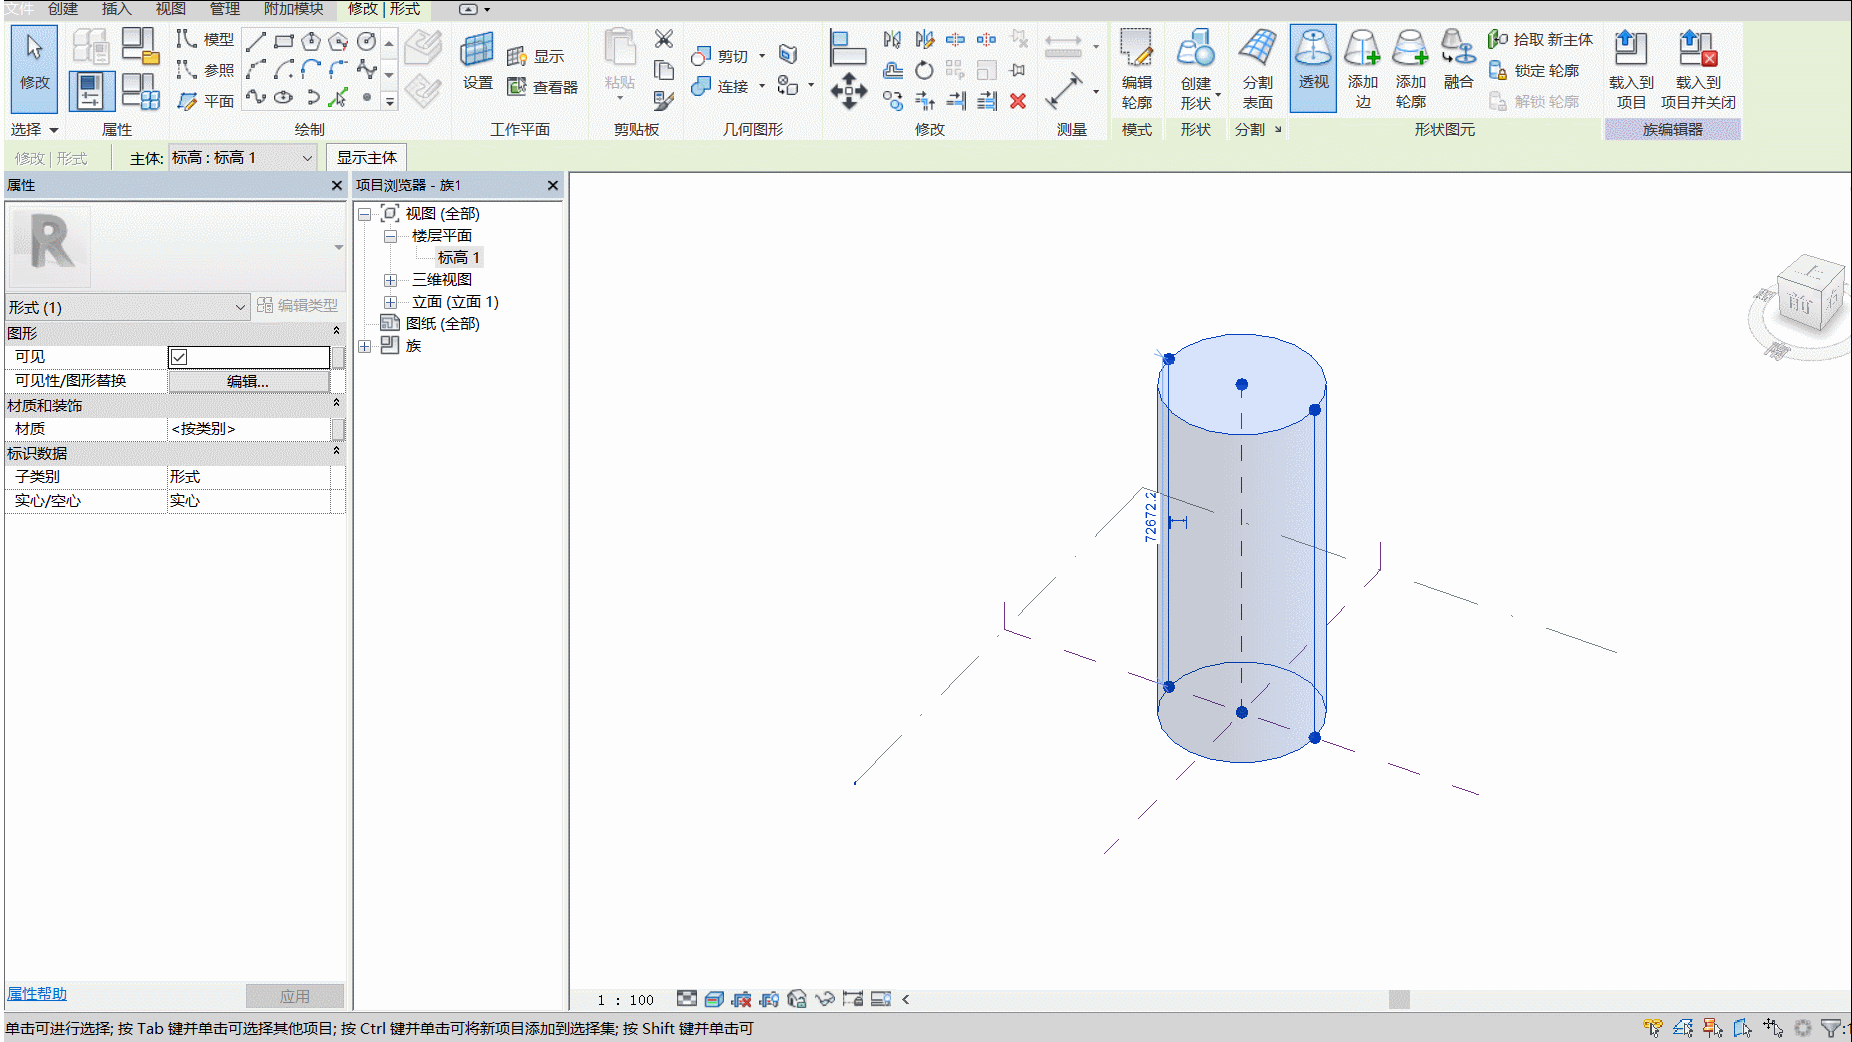Open the 视图 (View) ribbon tab
Screen dimensions: 1852x1042
[x=170, y=9]
